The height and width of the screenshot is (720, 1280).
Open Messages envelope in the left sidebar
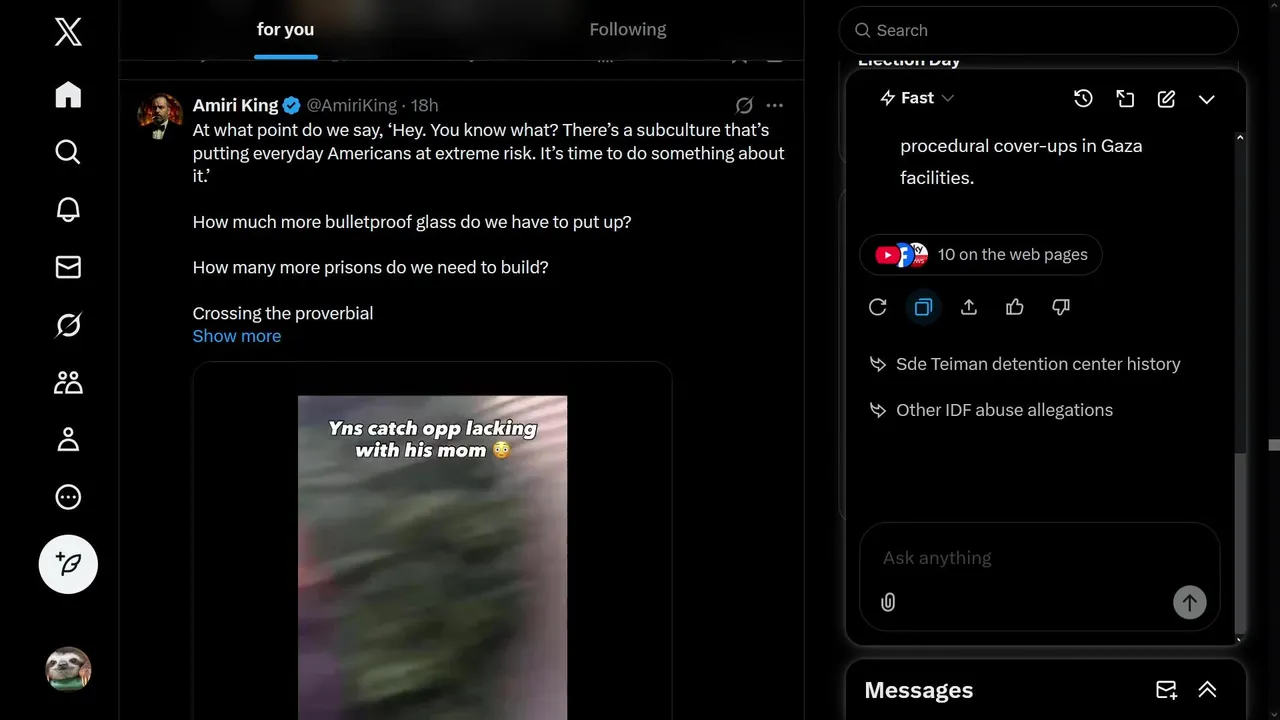click(x=68, y=267)
